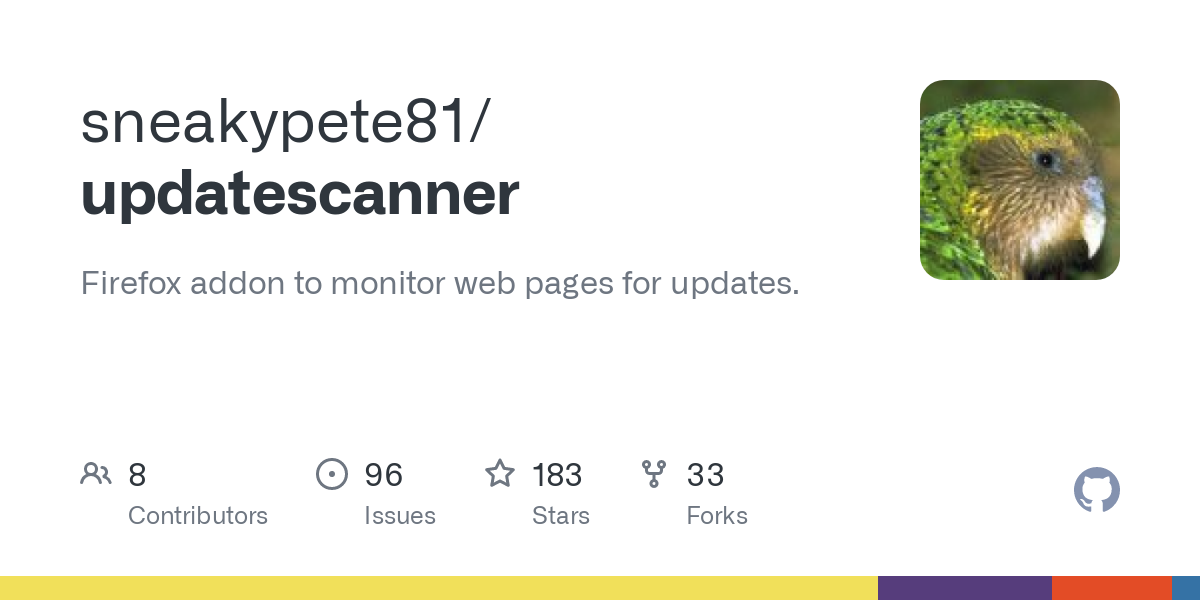
Task: Click the issue count 96
Action: pos(384,475)
